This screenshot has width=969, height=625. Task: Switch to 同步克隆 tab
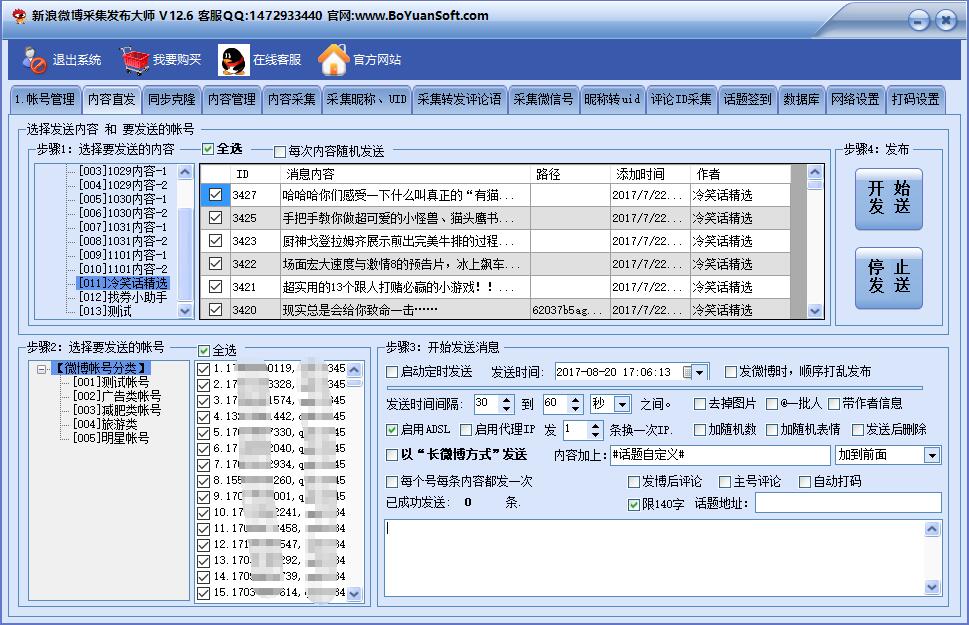[172, 100]
